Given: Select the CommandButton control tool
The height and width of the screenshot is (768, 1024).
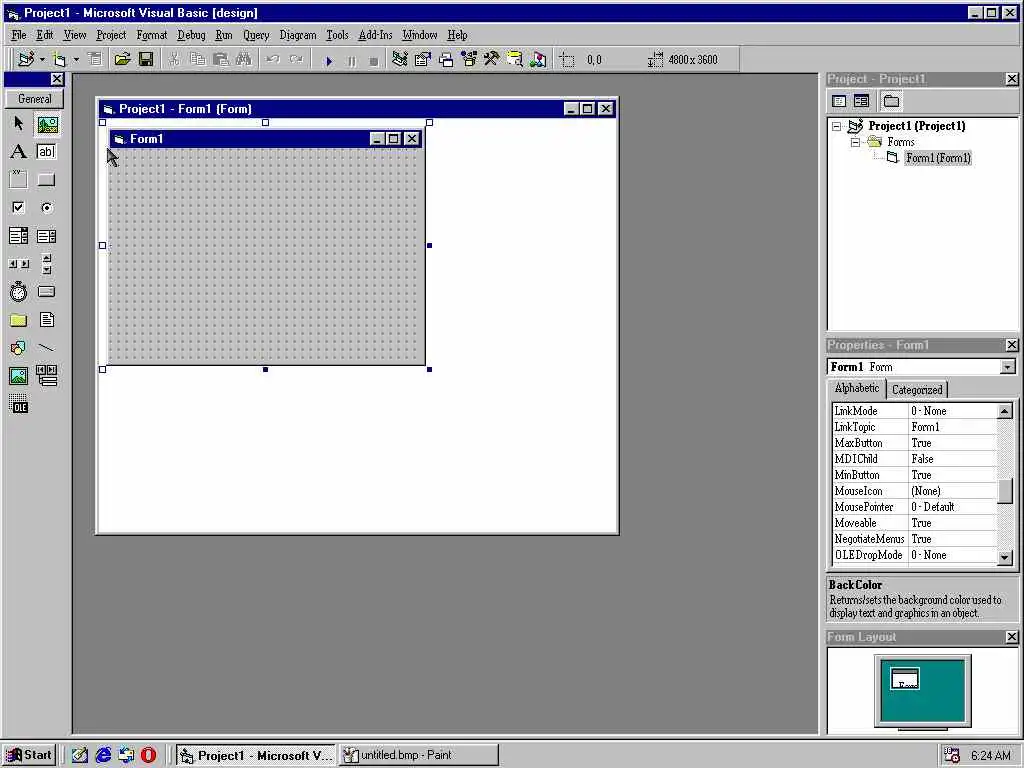Looking at the screenshot, I should pyautogui.click(x=46, y=180).
